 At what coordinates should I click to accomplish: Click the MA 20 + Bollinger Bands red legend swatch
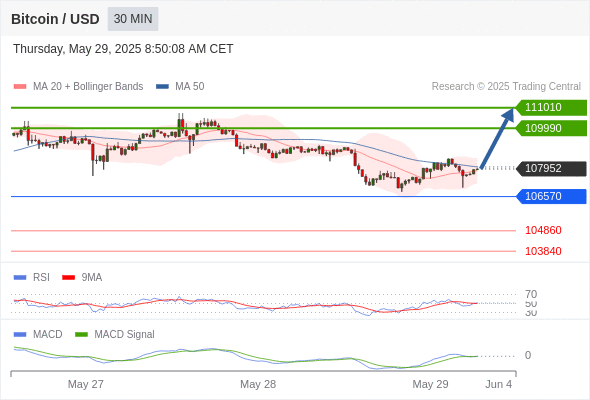[x=20, y=87]
